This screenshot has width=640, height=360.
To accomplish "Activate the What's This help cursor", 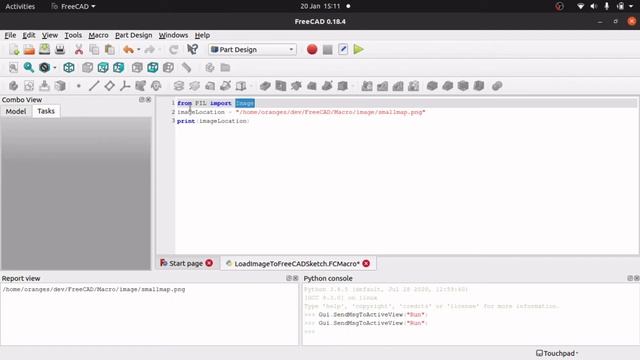I will tap(192, 50).
